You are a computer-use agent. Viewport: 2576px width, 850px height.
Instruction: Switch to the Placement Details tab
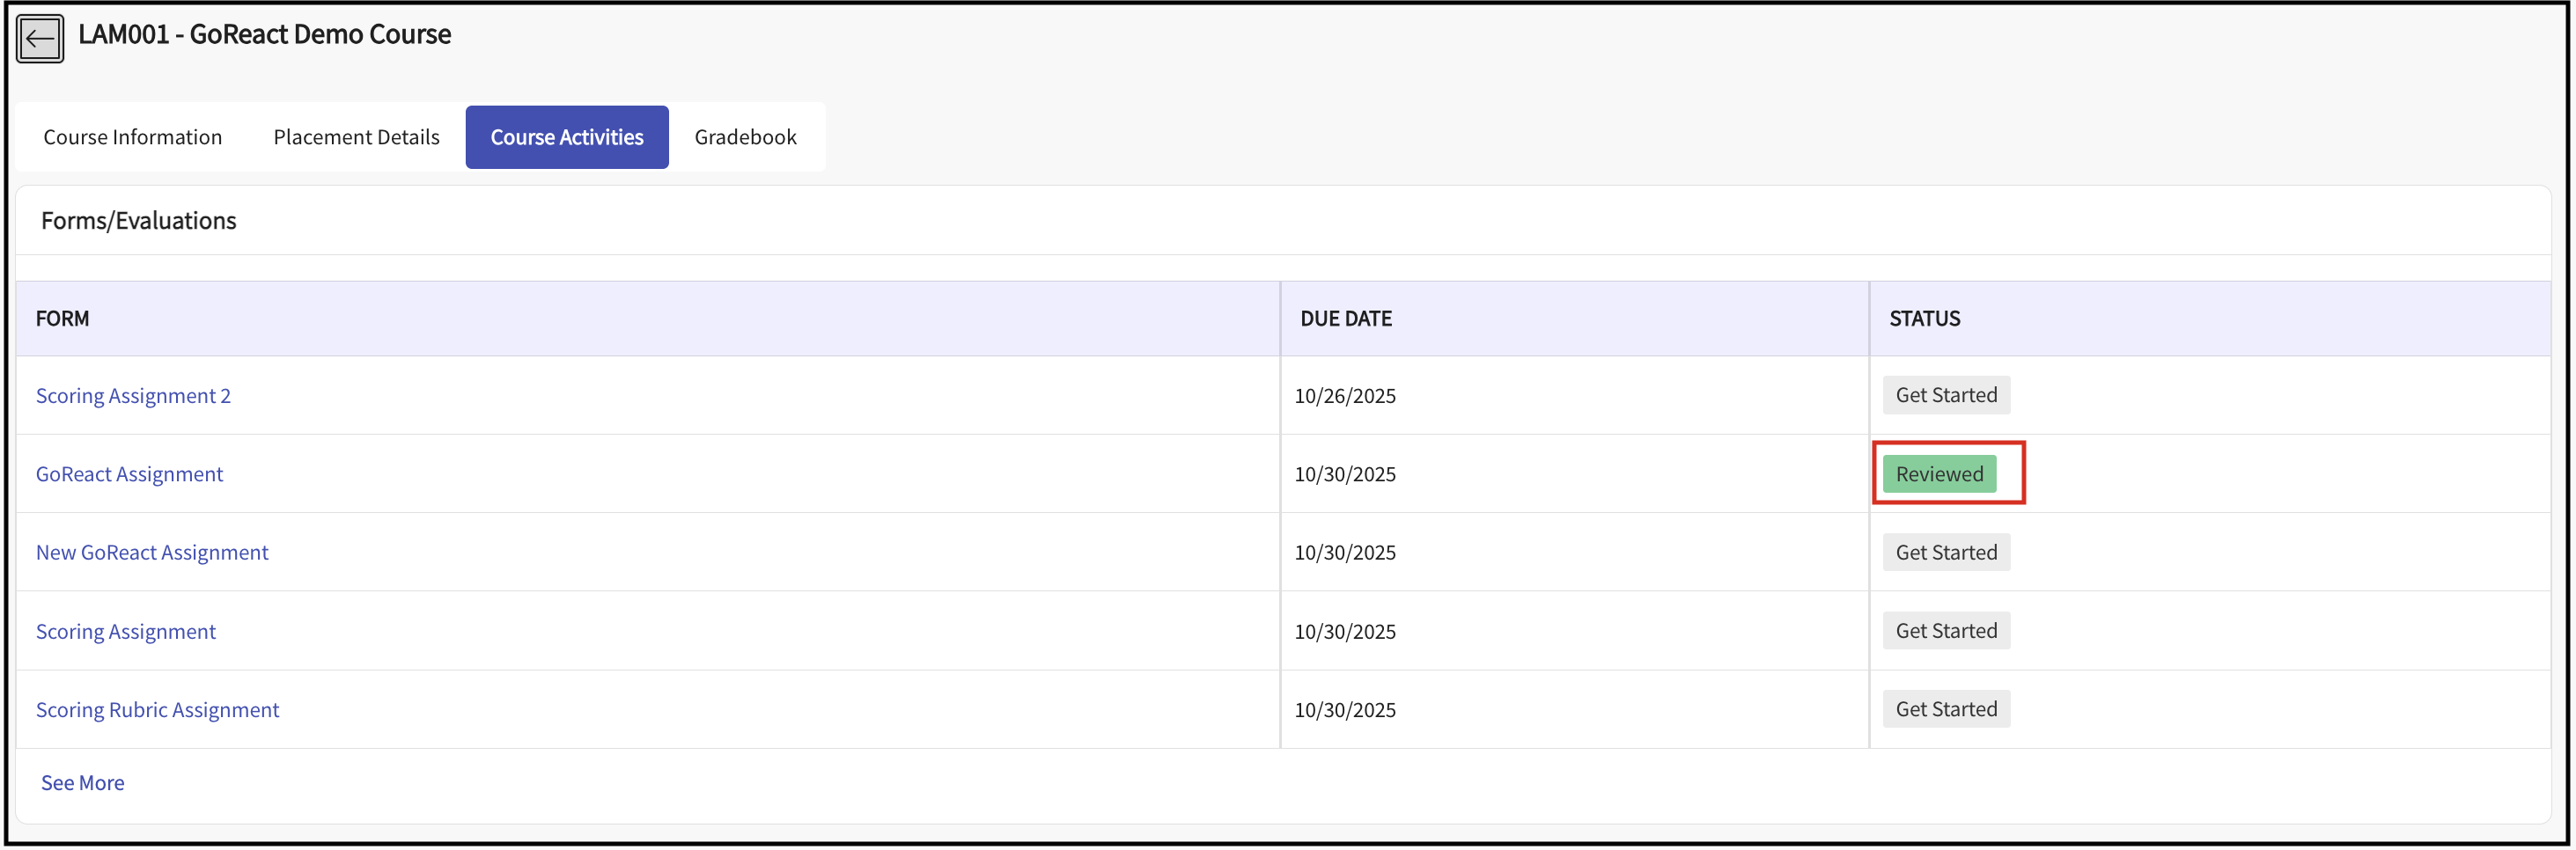tap(356, 137)
